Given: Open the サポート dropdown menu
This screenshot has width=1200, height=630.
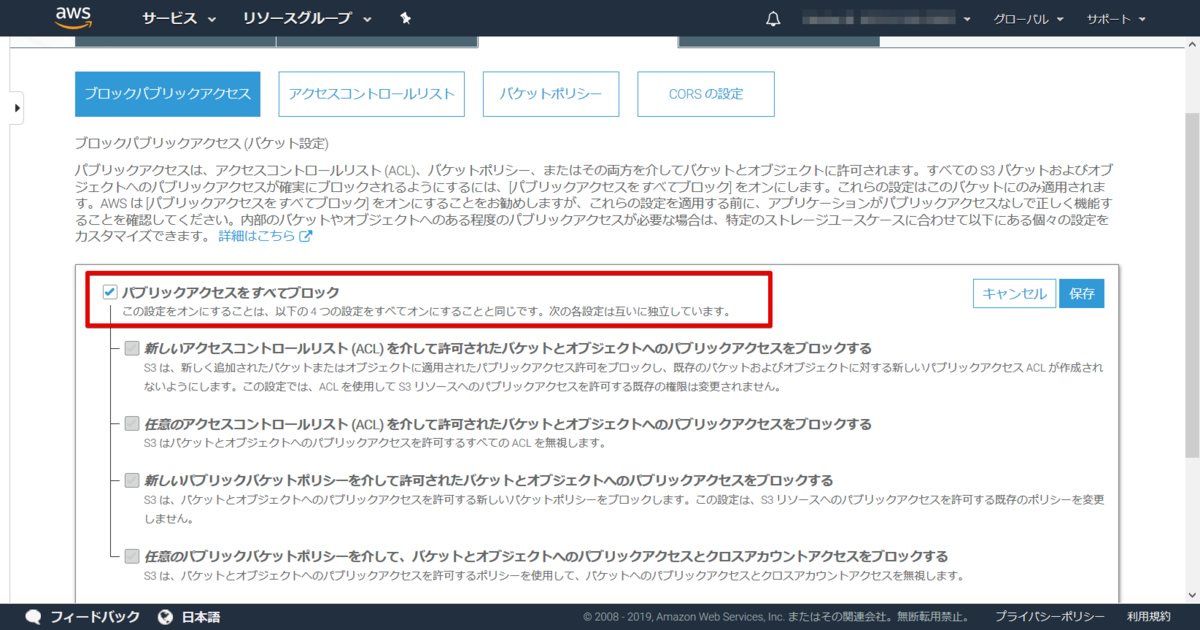Looking at the screenshot, I should pyautogui.click(x=1116, y=19).
